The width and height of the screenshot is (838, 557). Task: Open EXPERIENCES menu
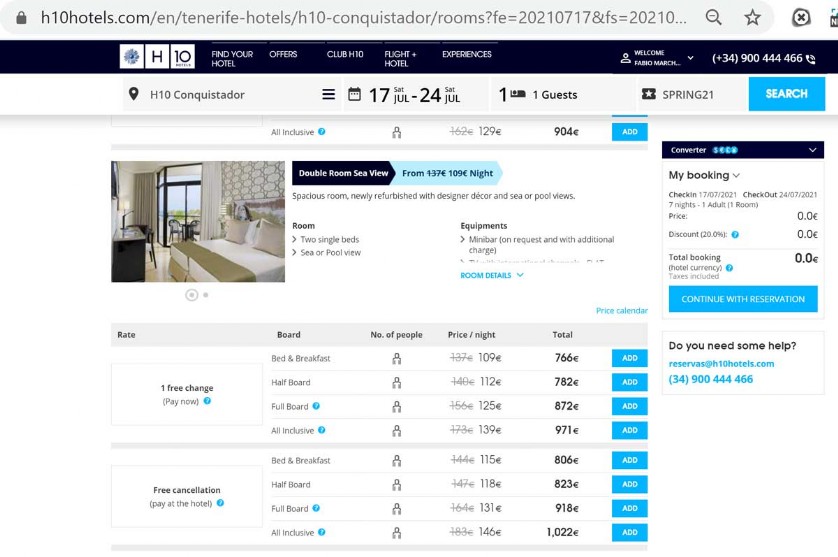click(467, 54)
